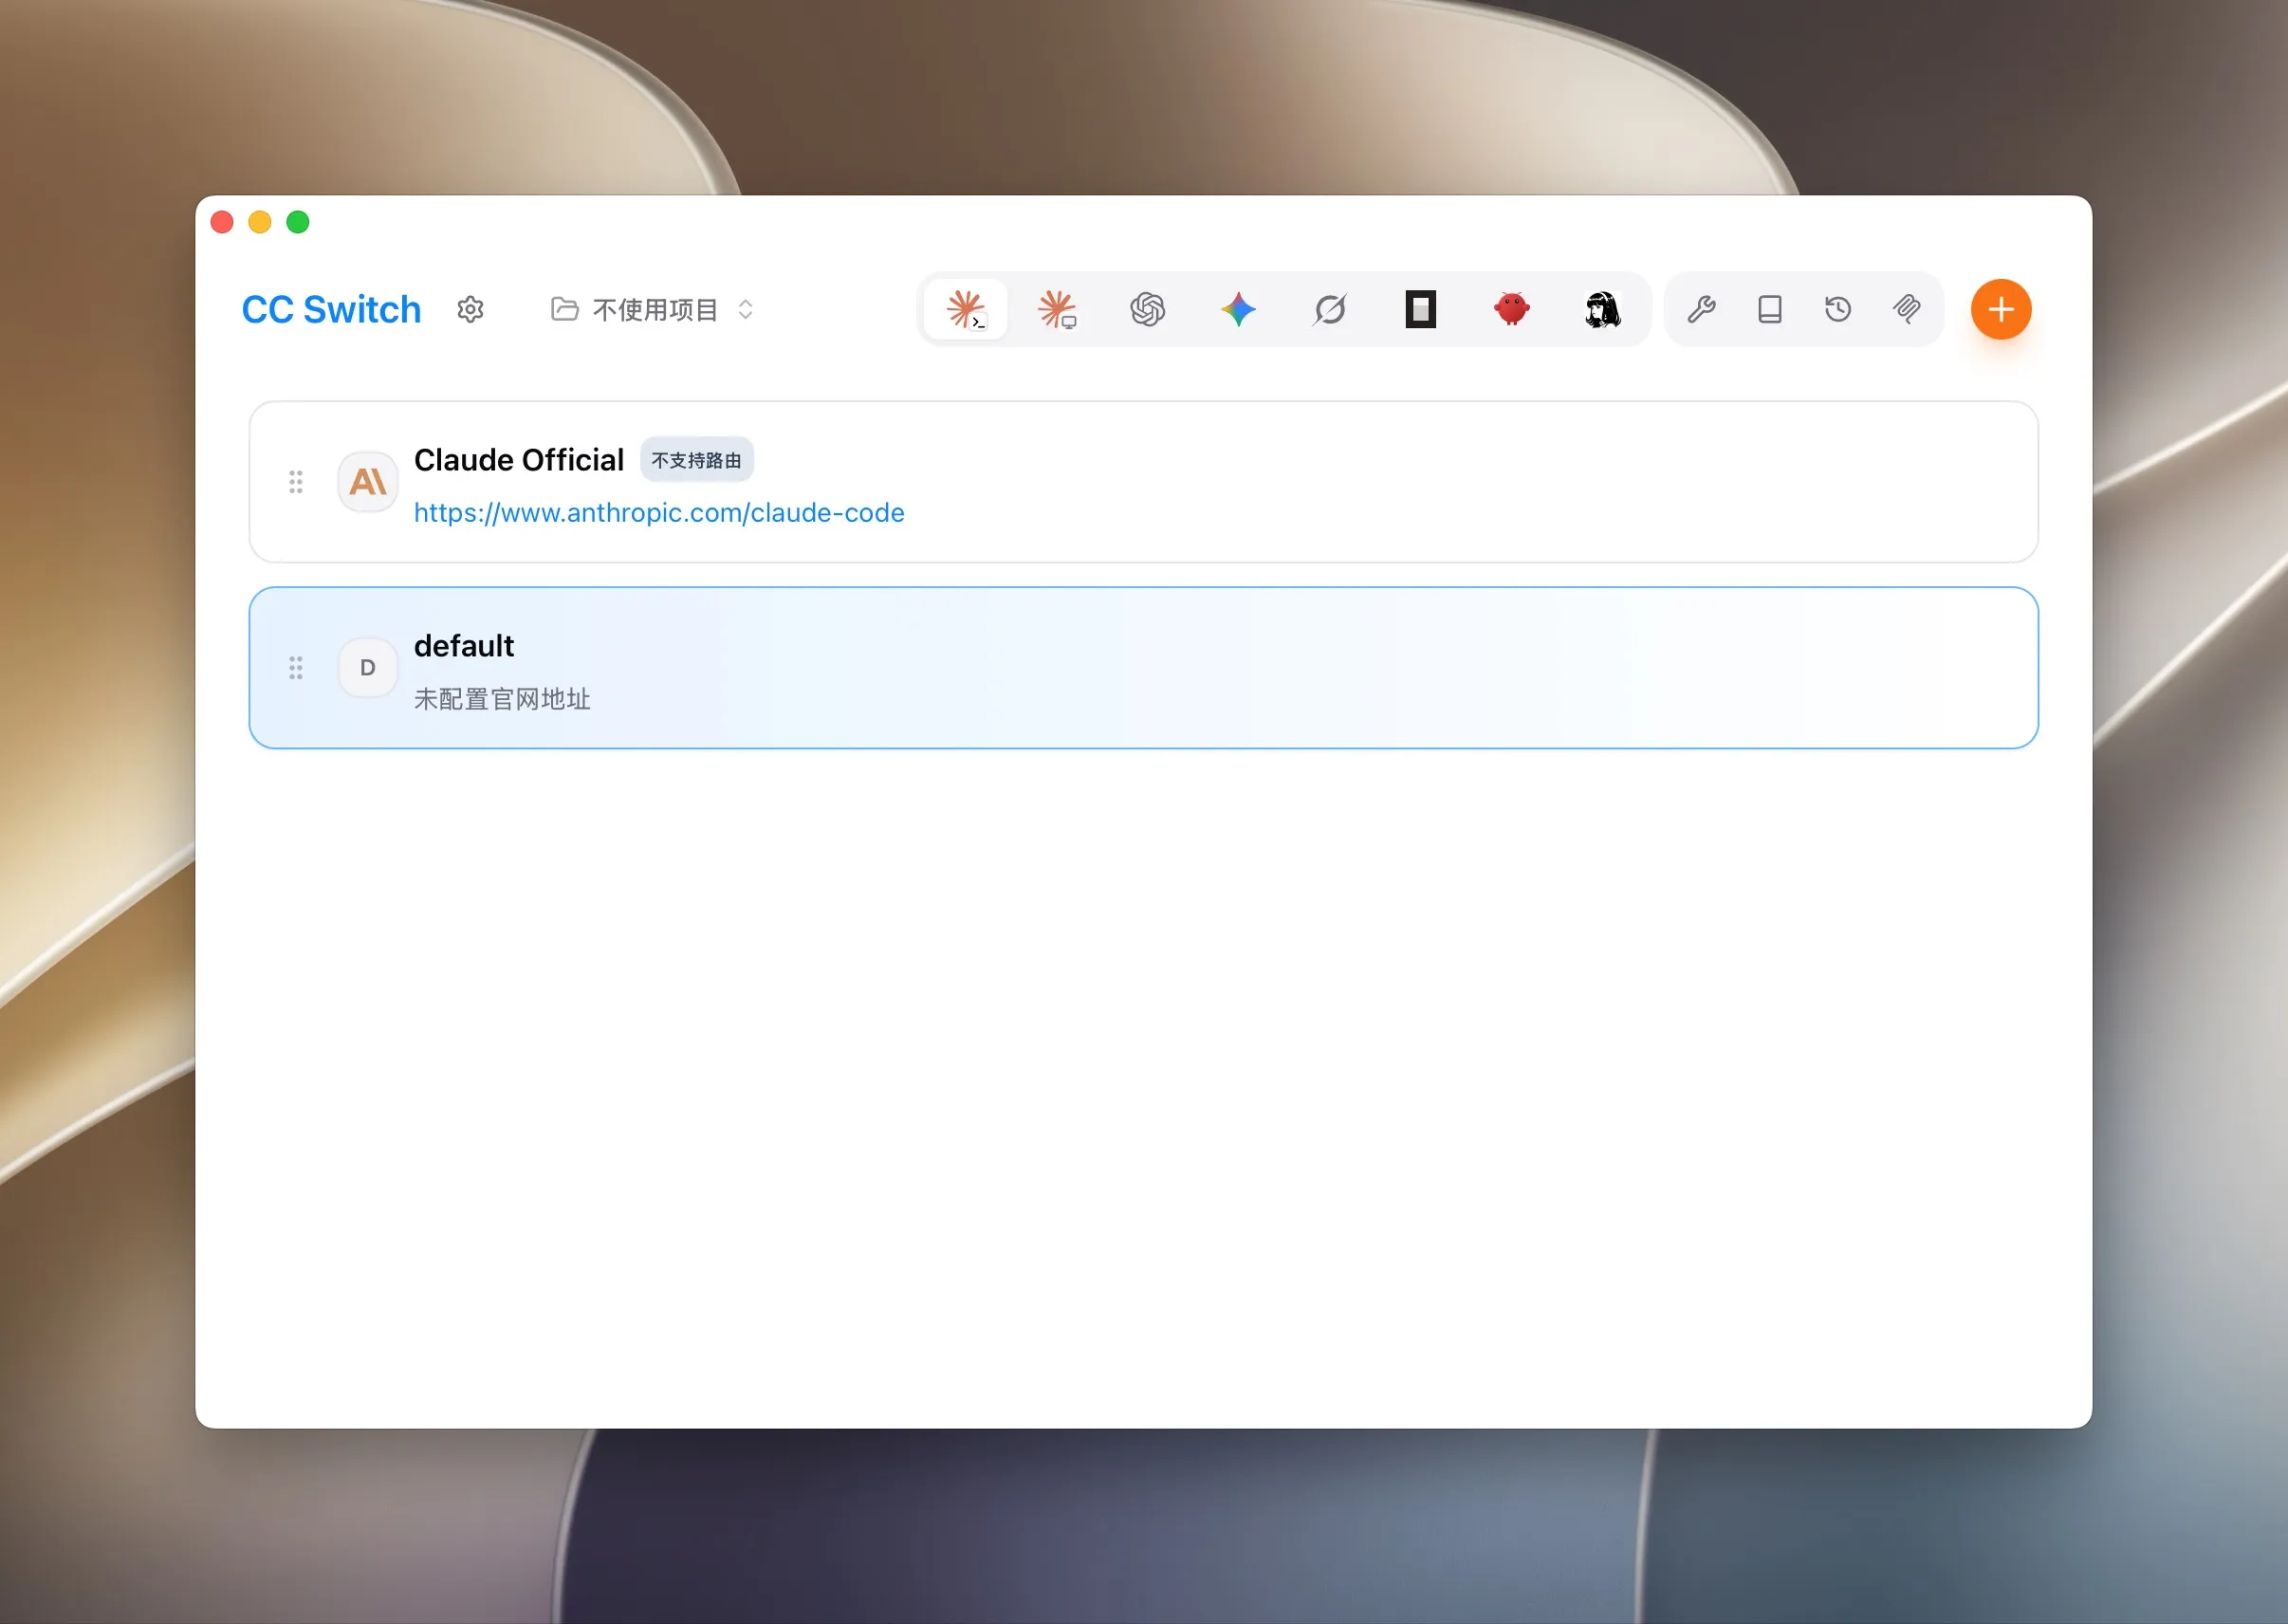Minimize the CC Switch window

[260, 221]
